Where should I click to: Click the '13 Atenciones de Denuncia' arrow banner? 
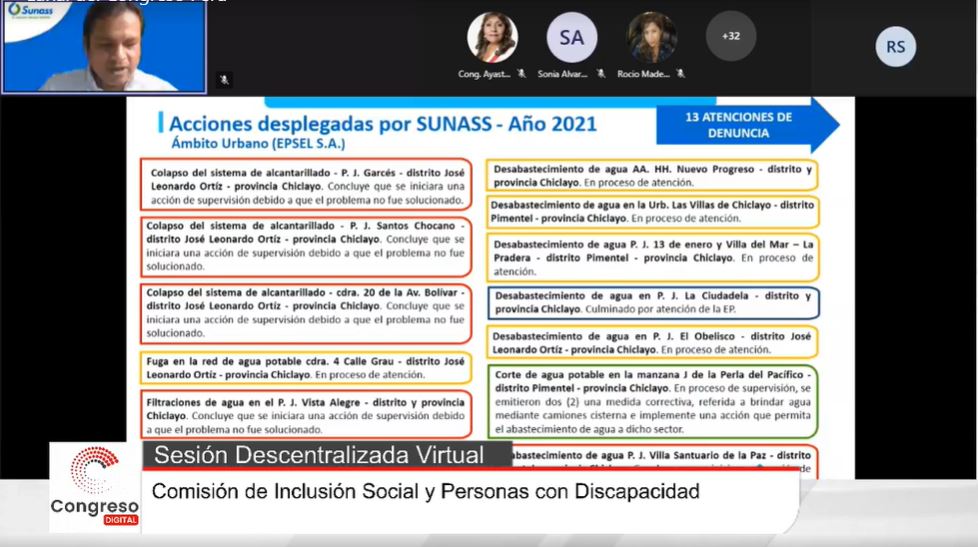click(x=748, y=125)
